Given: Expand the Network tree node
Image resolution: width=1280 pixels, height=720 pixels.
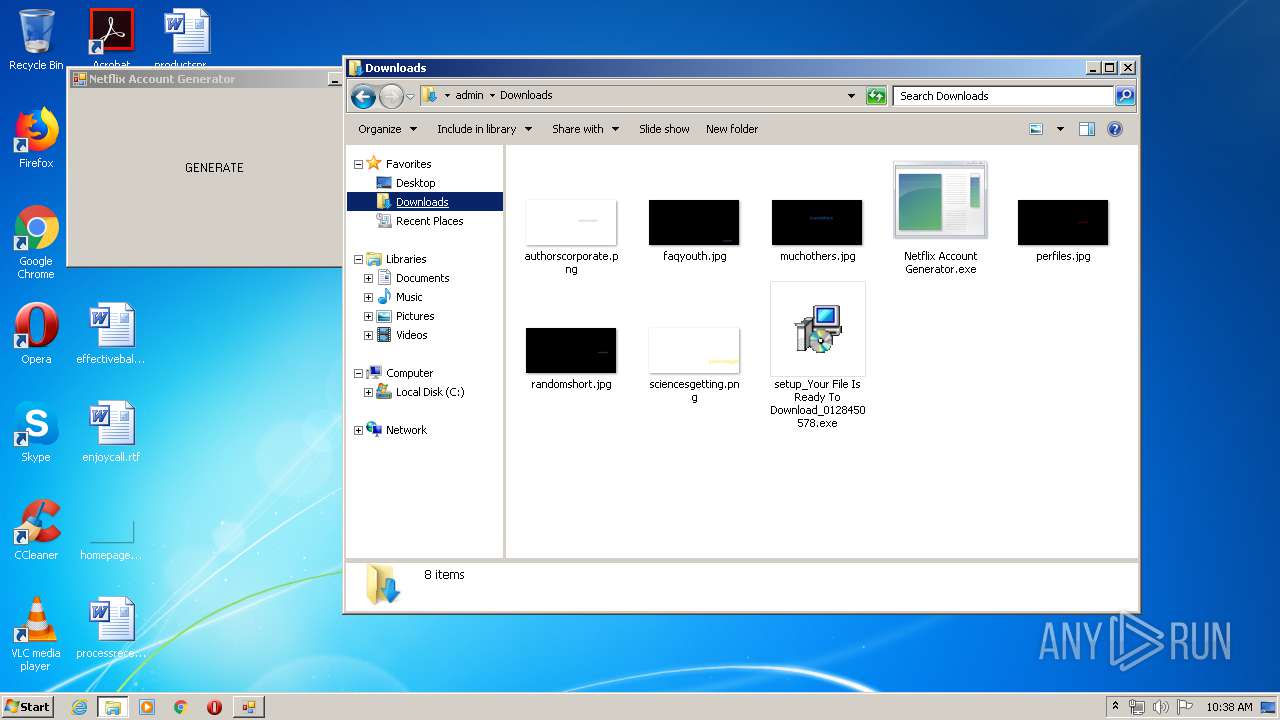Looking at the screenshot, I should pyautogui.click(x=358, y=430).
